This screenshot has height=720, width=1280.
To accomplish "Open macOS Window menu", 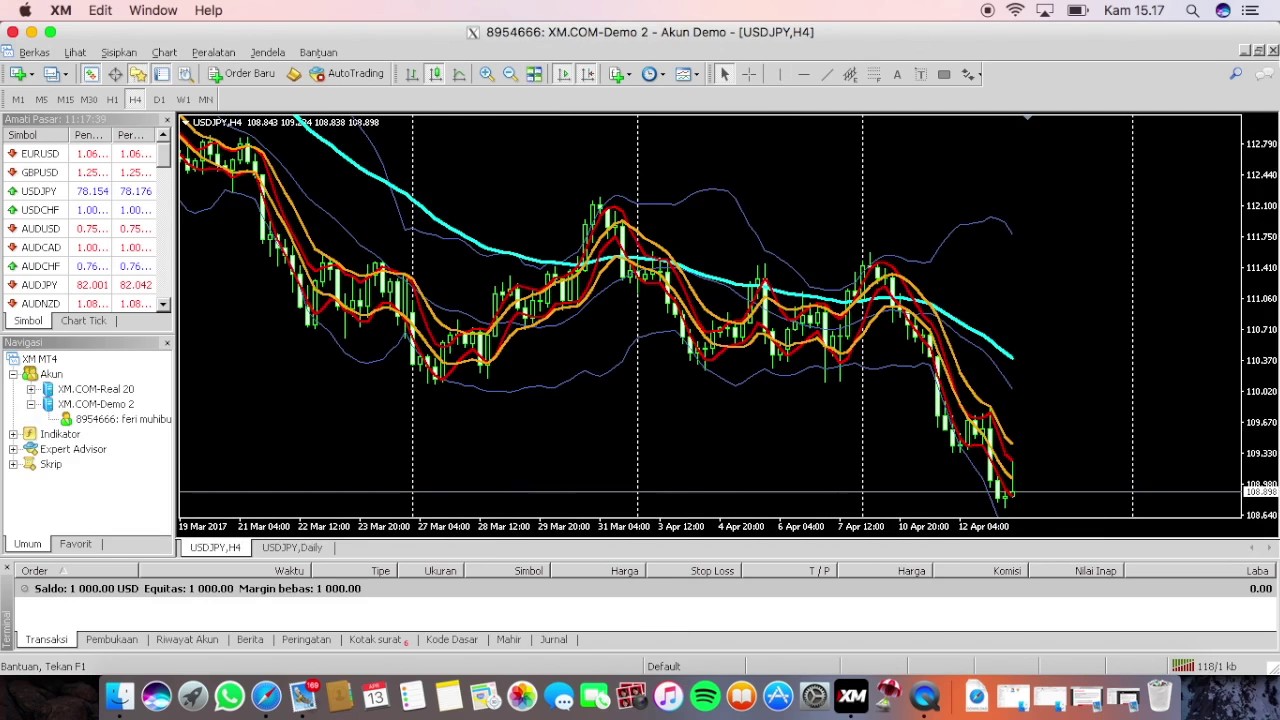I will pos(153,10).
